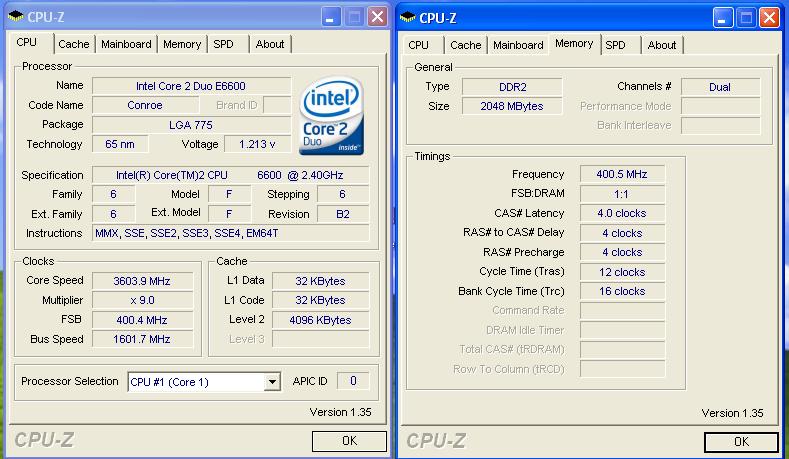Viewport: 789px width, 459px height.
Task: Click the Multiplier value x 9.0
Action: [142, 300]
